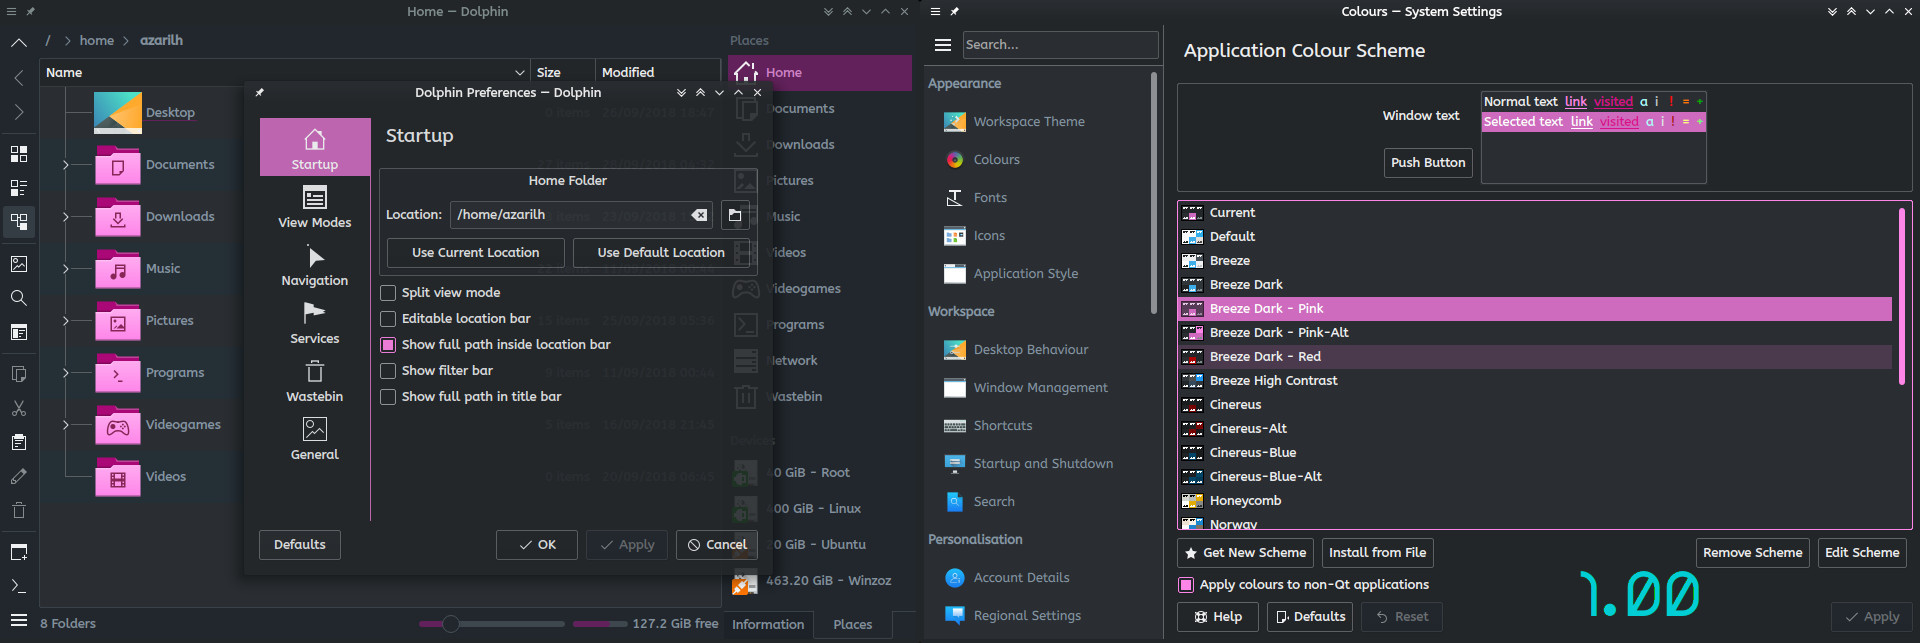The image size is (1920, 643).
Task: Click Cancel in Dolphin Preferences
Action: (717, 545)
